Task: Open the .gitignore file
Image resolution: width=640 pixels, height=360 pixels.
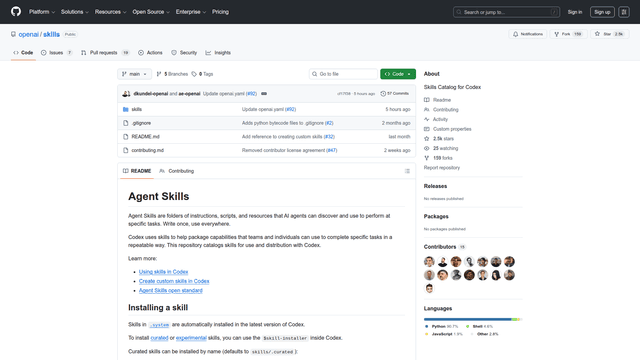Action: (141, 123)
